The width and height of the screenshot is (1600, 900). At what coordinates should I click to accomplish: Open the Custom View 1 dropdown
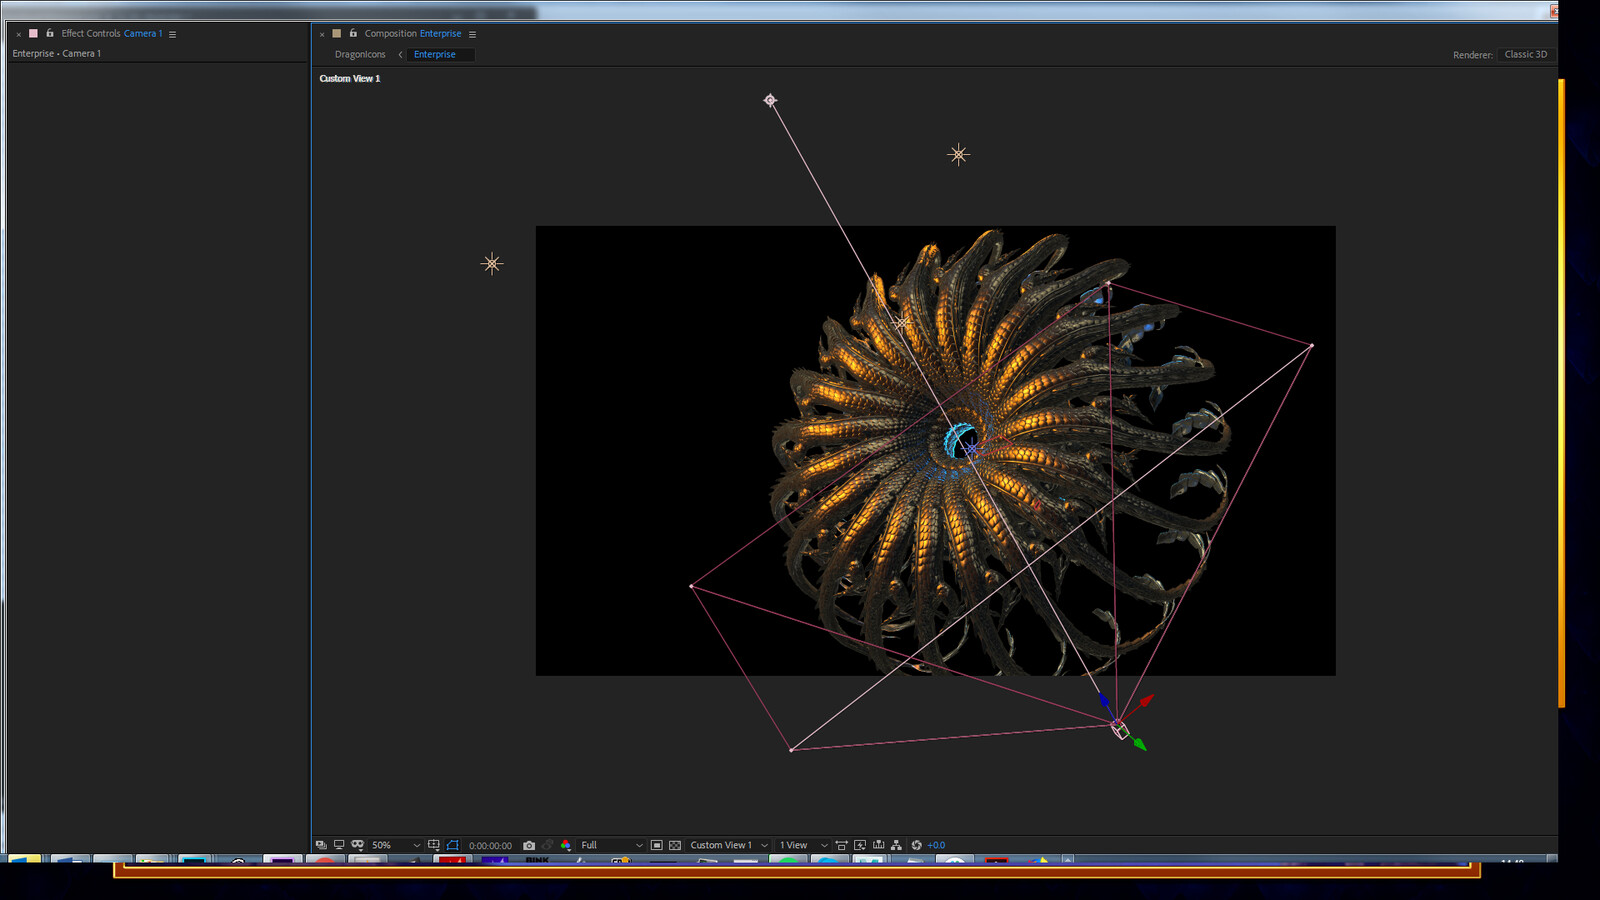pyautogui.click(x=729, y=845)
